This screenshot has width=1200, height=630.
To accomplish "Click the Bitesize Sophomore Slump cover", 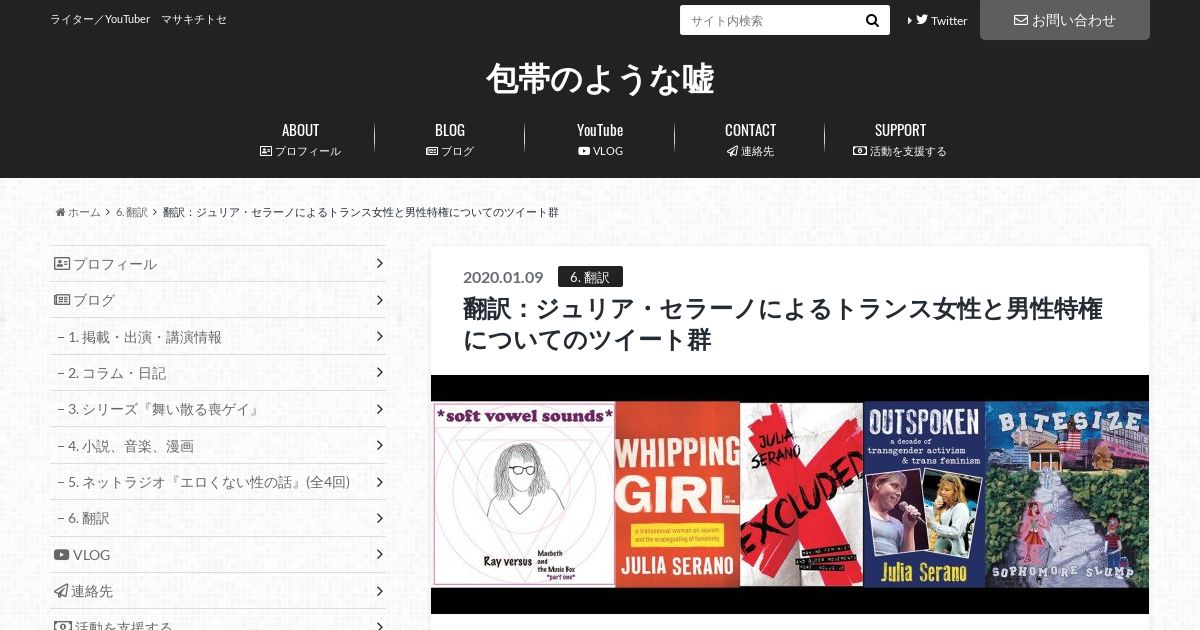I will (x=1066, y=494).
